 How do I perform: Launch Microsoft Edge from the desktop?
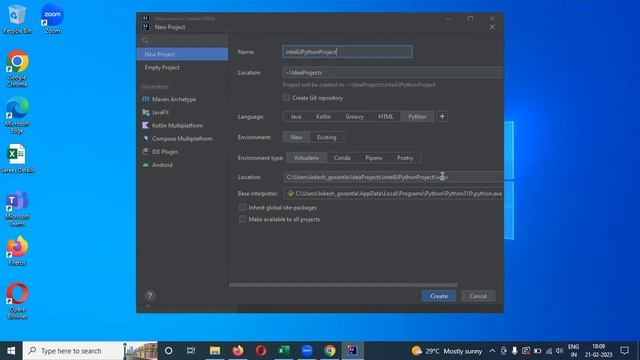17,115
